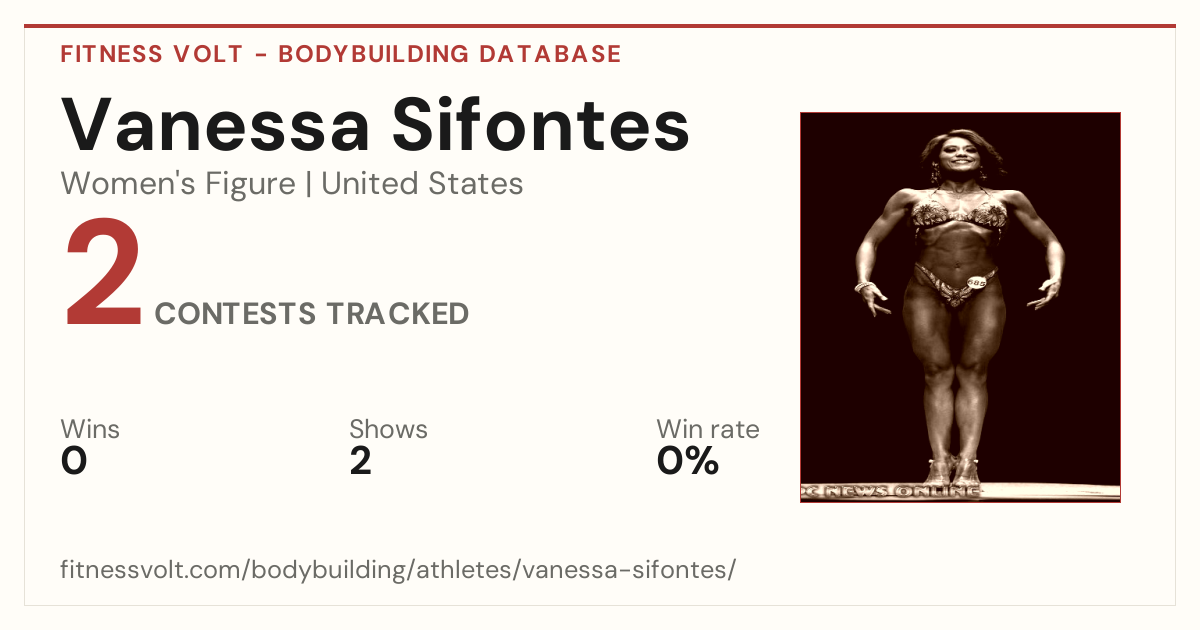Select the Bodybuilding Database header label

point(450,54)
